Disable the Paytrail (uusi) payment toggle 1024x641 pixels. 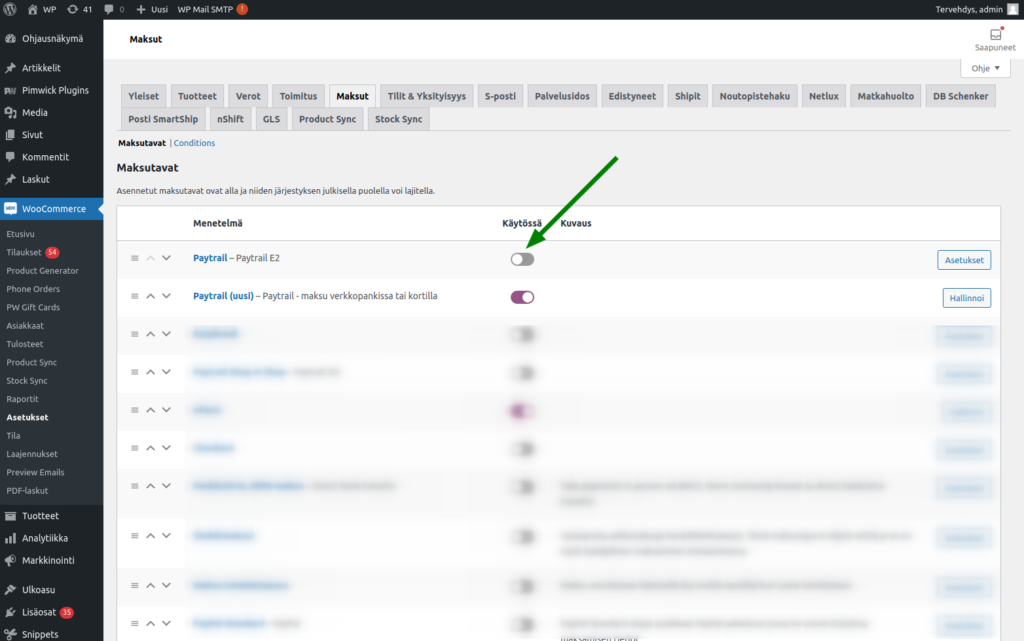tap(522, 297)
